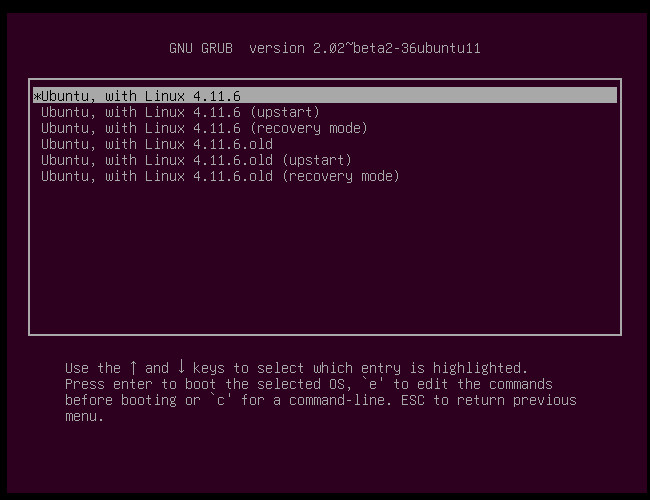Click the down arrow symbol in help text
This screenshot has height=500, width=650.
pos(181,368)
